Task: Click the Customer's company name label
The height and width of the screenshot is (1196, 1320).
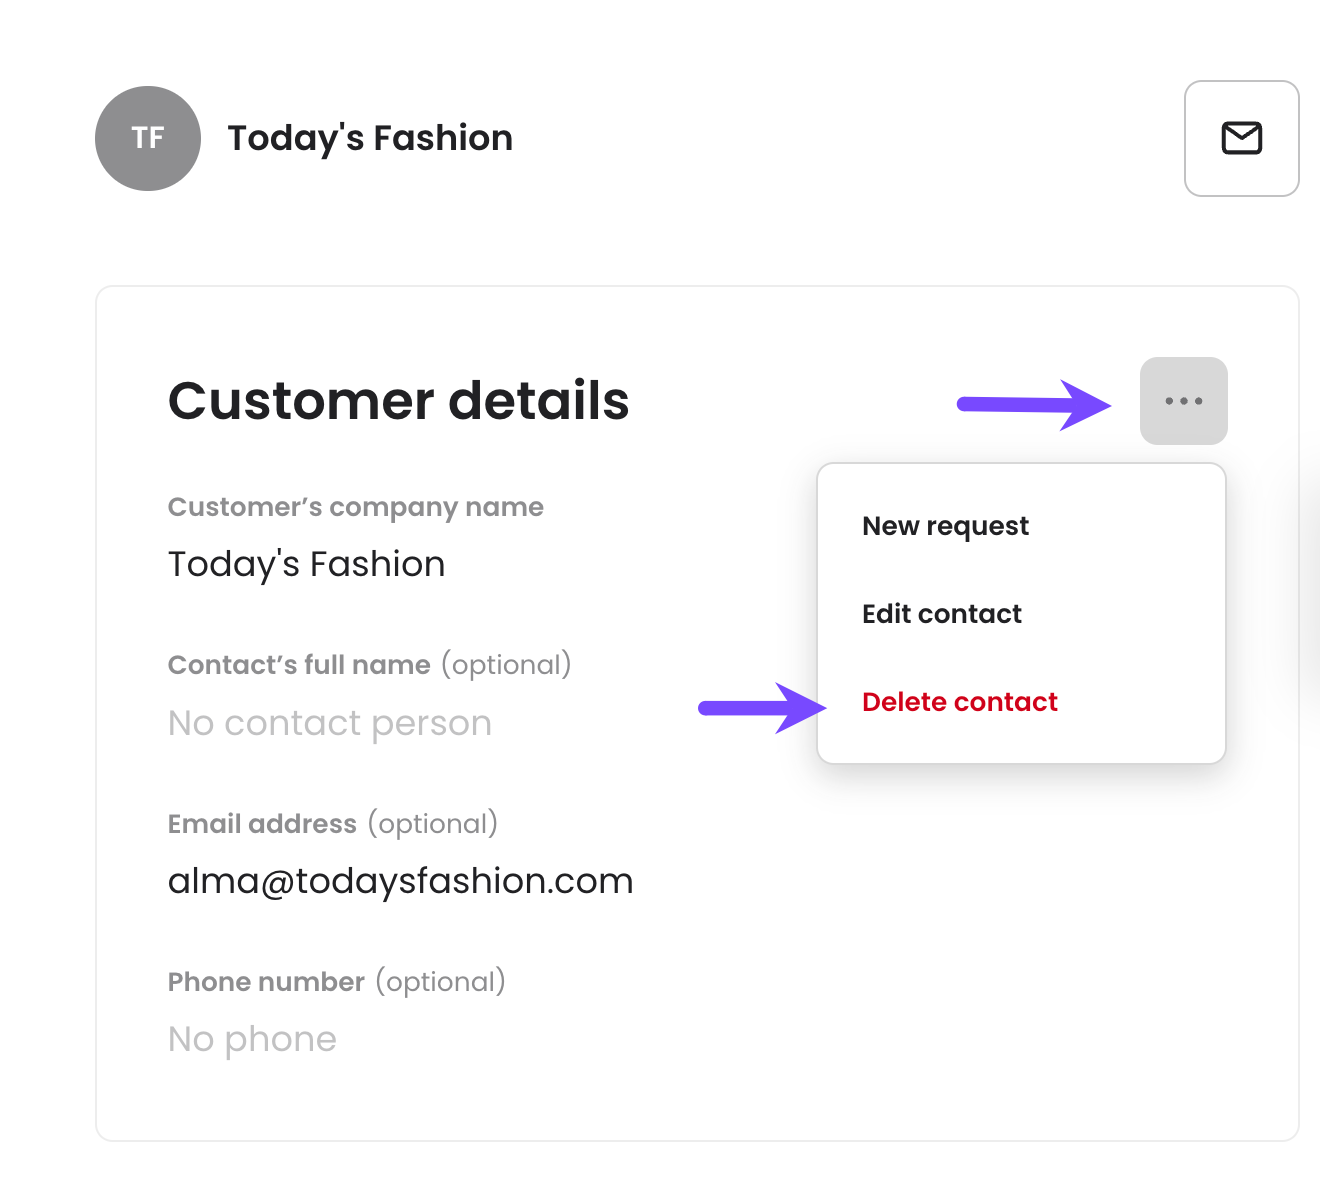Action: point(356,508)
